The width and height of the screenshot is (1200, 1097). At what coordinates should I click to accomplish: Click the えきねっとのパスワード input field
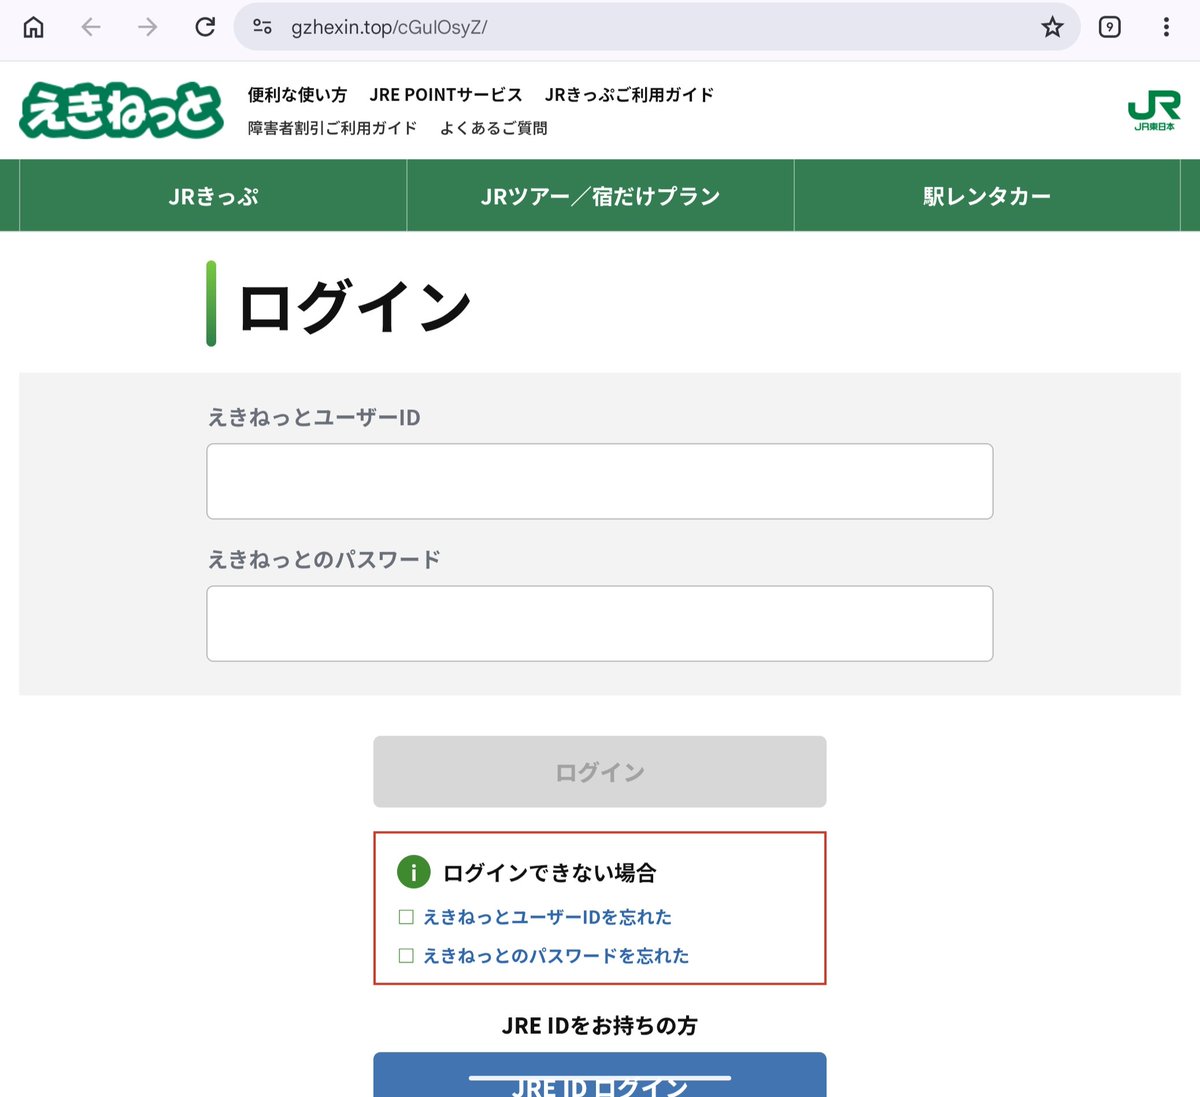[600, 623]
